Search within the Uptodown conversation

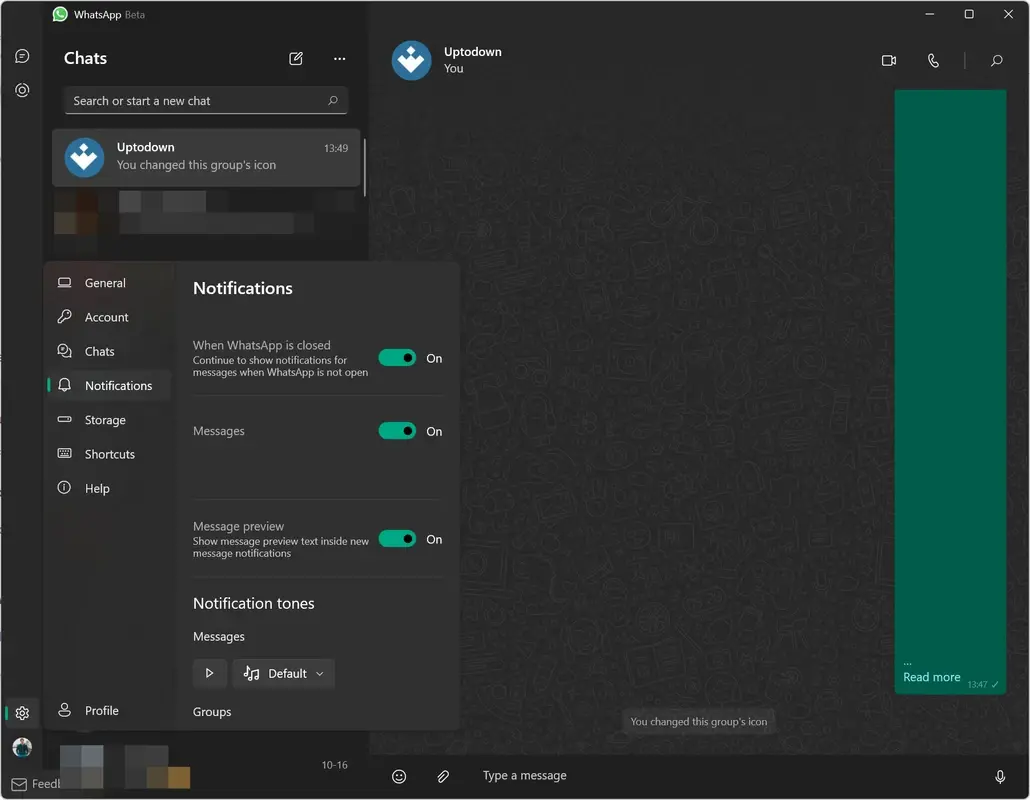[996, 60]
